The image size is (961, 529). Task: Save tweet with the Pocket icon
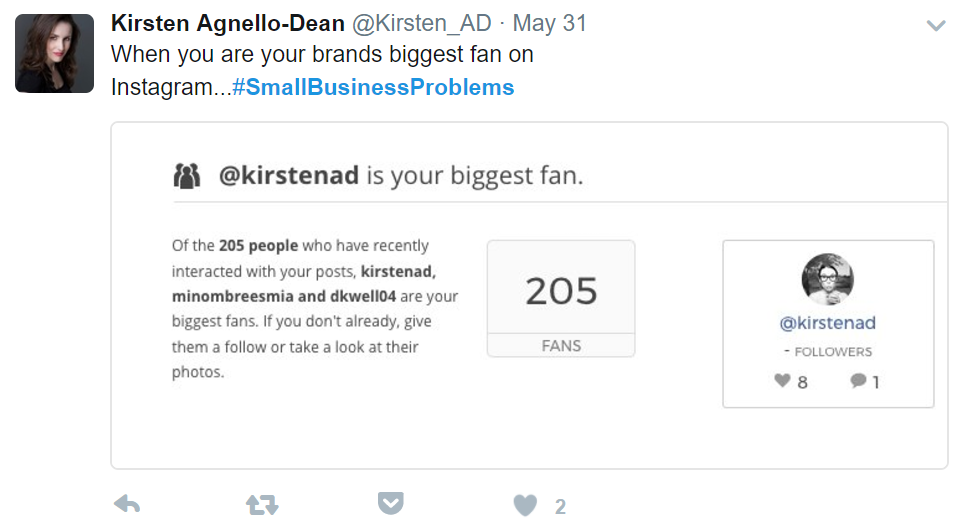(390, 503)
